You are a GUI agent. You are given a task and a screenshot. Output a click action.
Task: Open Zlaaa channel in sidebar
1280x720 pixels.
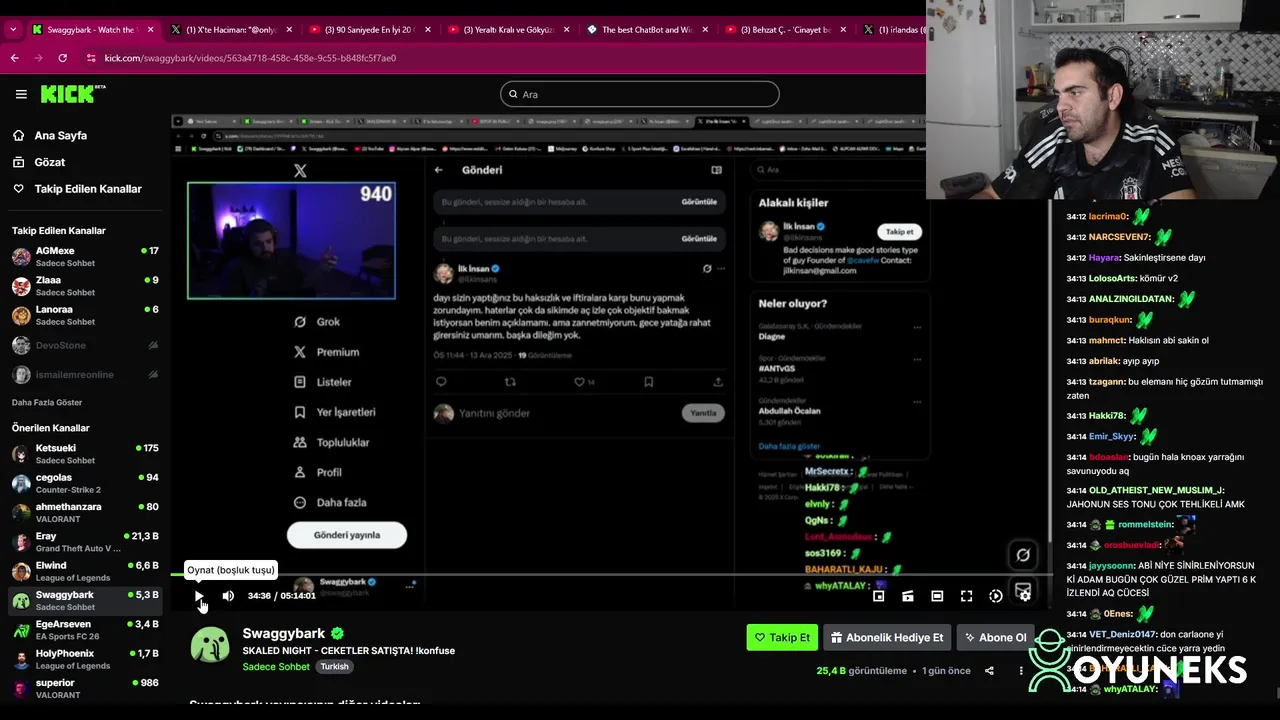point(85,286)
